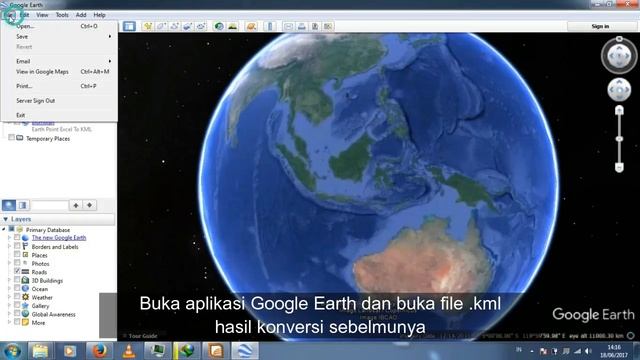Viewport: 640px width, 360px height.
Task: Click the north-up ring on the Look joystick
Action: 619,39
